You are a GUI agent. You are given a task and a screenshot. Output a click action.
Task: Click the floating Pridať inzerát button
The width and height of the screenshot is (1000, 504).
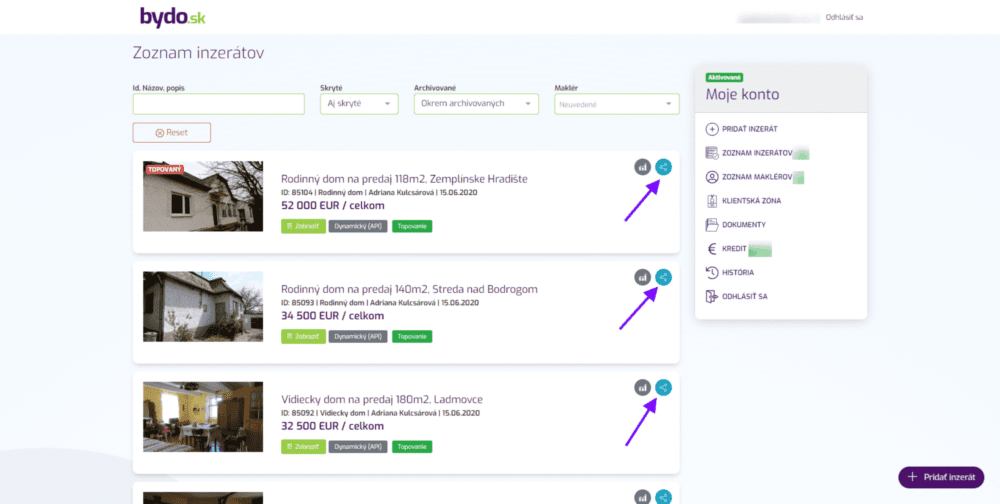[x=941, y=477]
